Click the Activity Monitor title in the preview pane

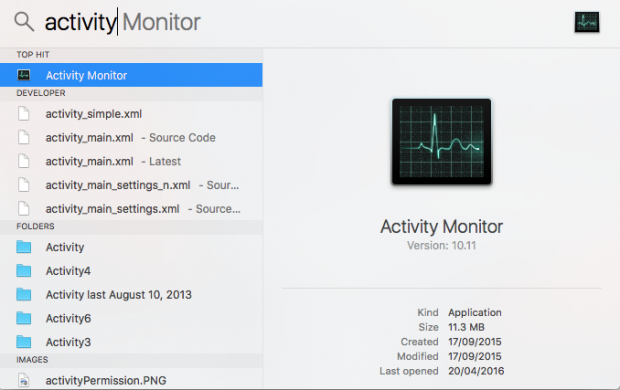pyautogui.click(x=441, y=227)
